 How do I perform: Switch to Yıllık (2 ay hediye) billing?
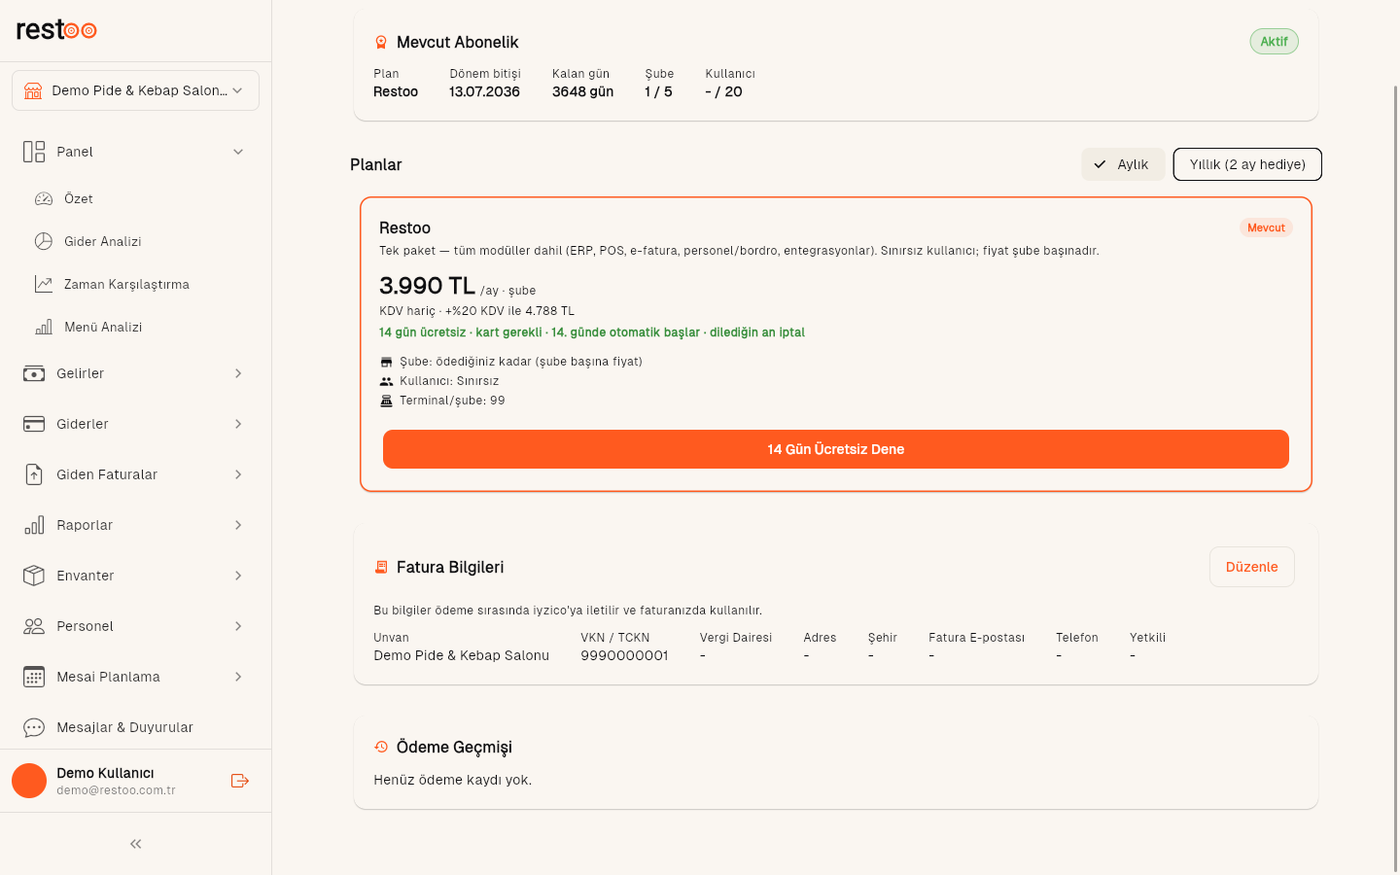(x=1247, y=164)
